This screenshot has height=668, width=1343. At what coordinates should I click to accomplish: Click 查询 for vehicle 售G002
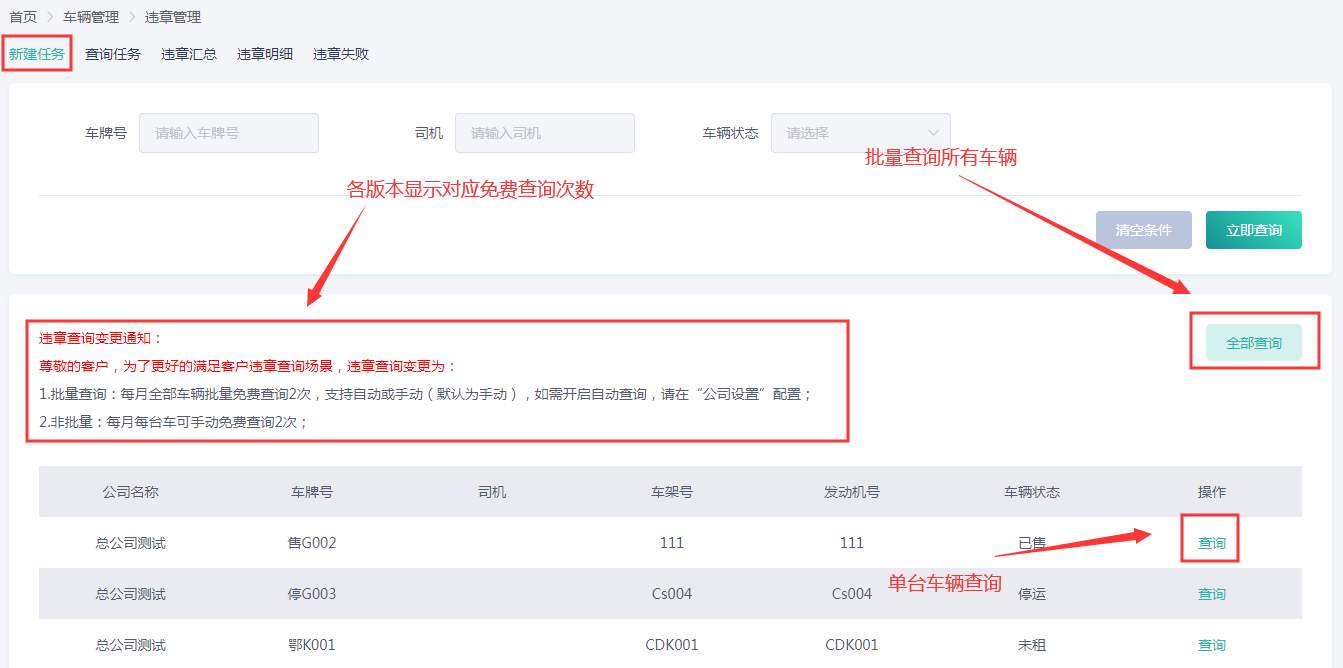click(1212, 543)
